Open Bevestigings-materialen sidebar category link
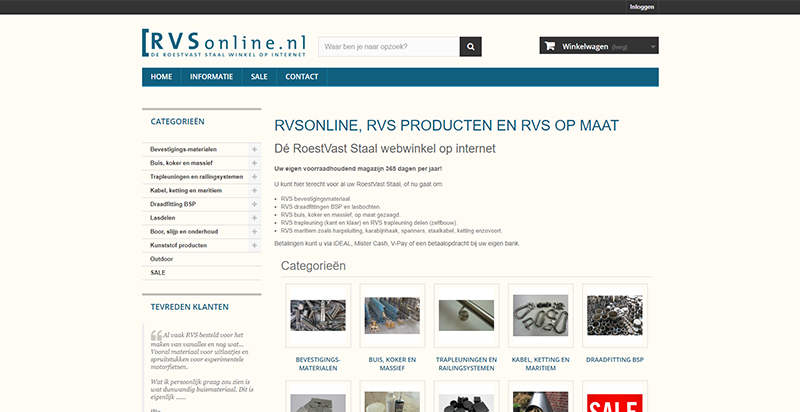Screen dimensions: 800x412 pos(183,149)
